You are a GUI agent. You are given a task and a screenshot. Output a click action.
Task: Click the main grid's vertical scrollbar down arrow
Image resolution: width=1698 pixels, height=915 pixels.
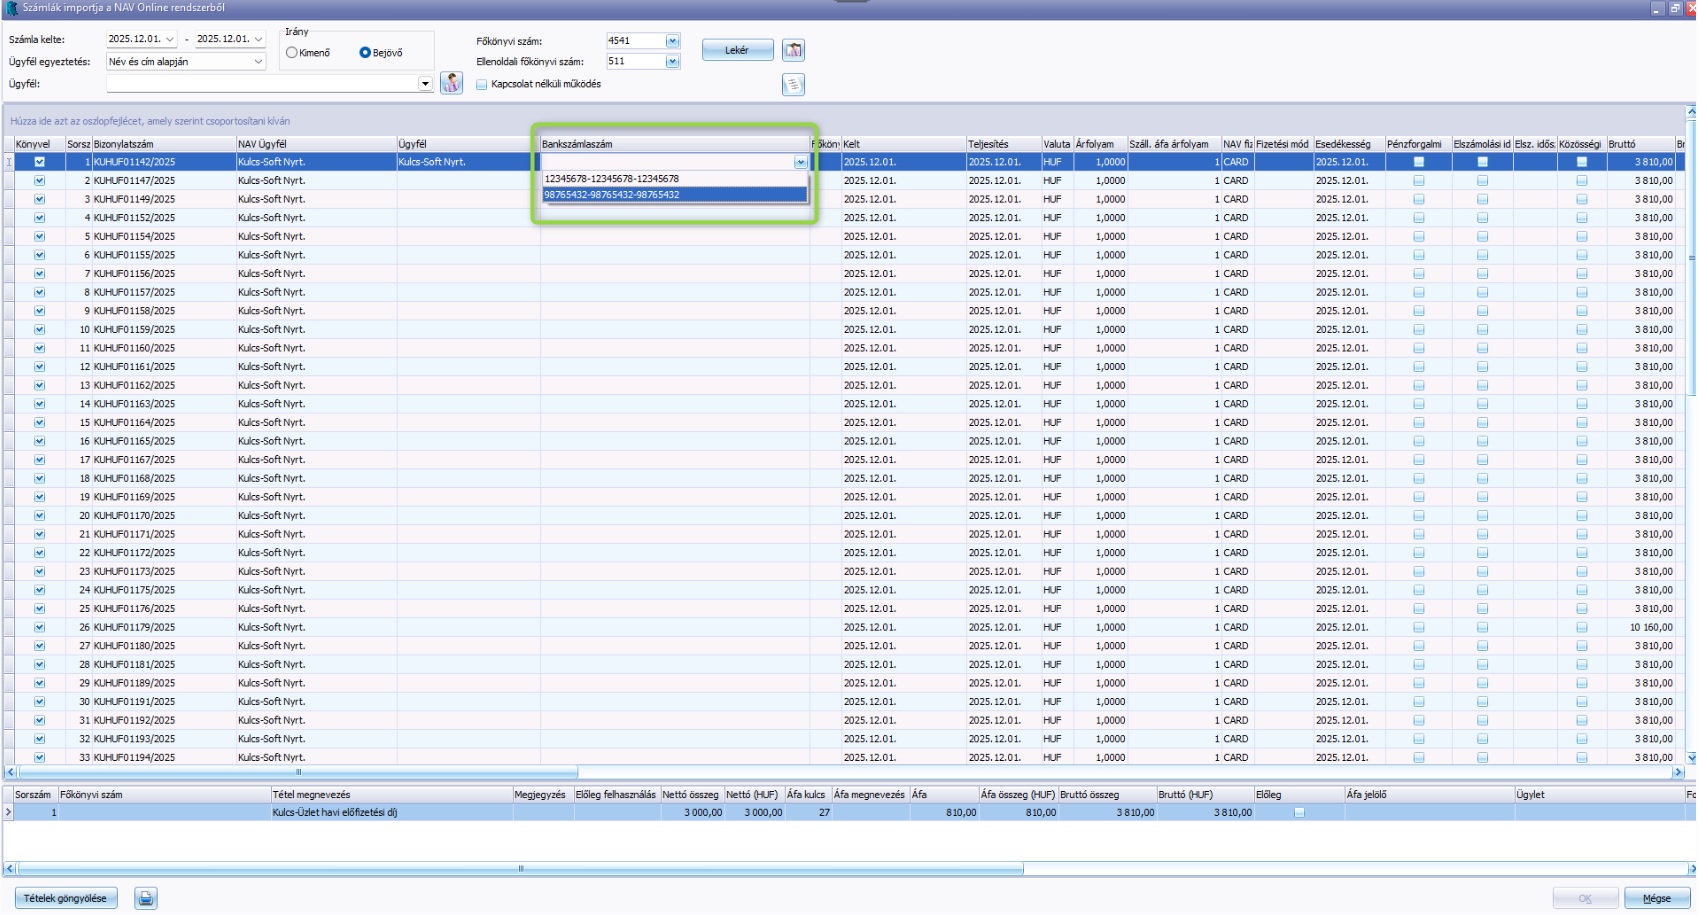point(1691,758)
